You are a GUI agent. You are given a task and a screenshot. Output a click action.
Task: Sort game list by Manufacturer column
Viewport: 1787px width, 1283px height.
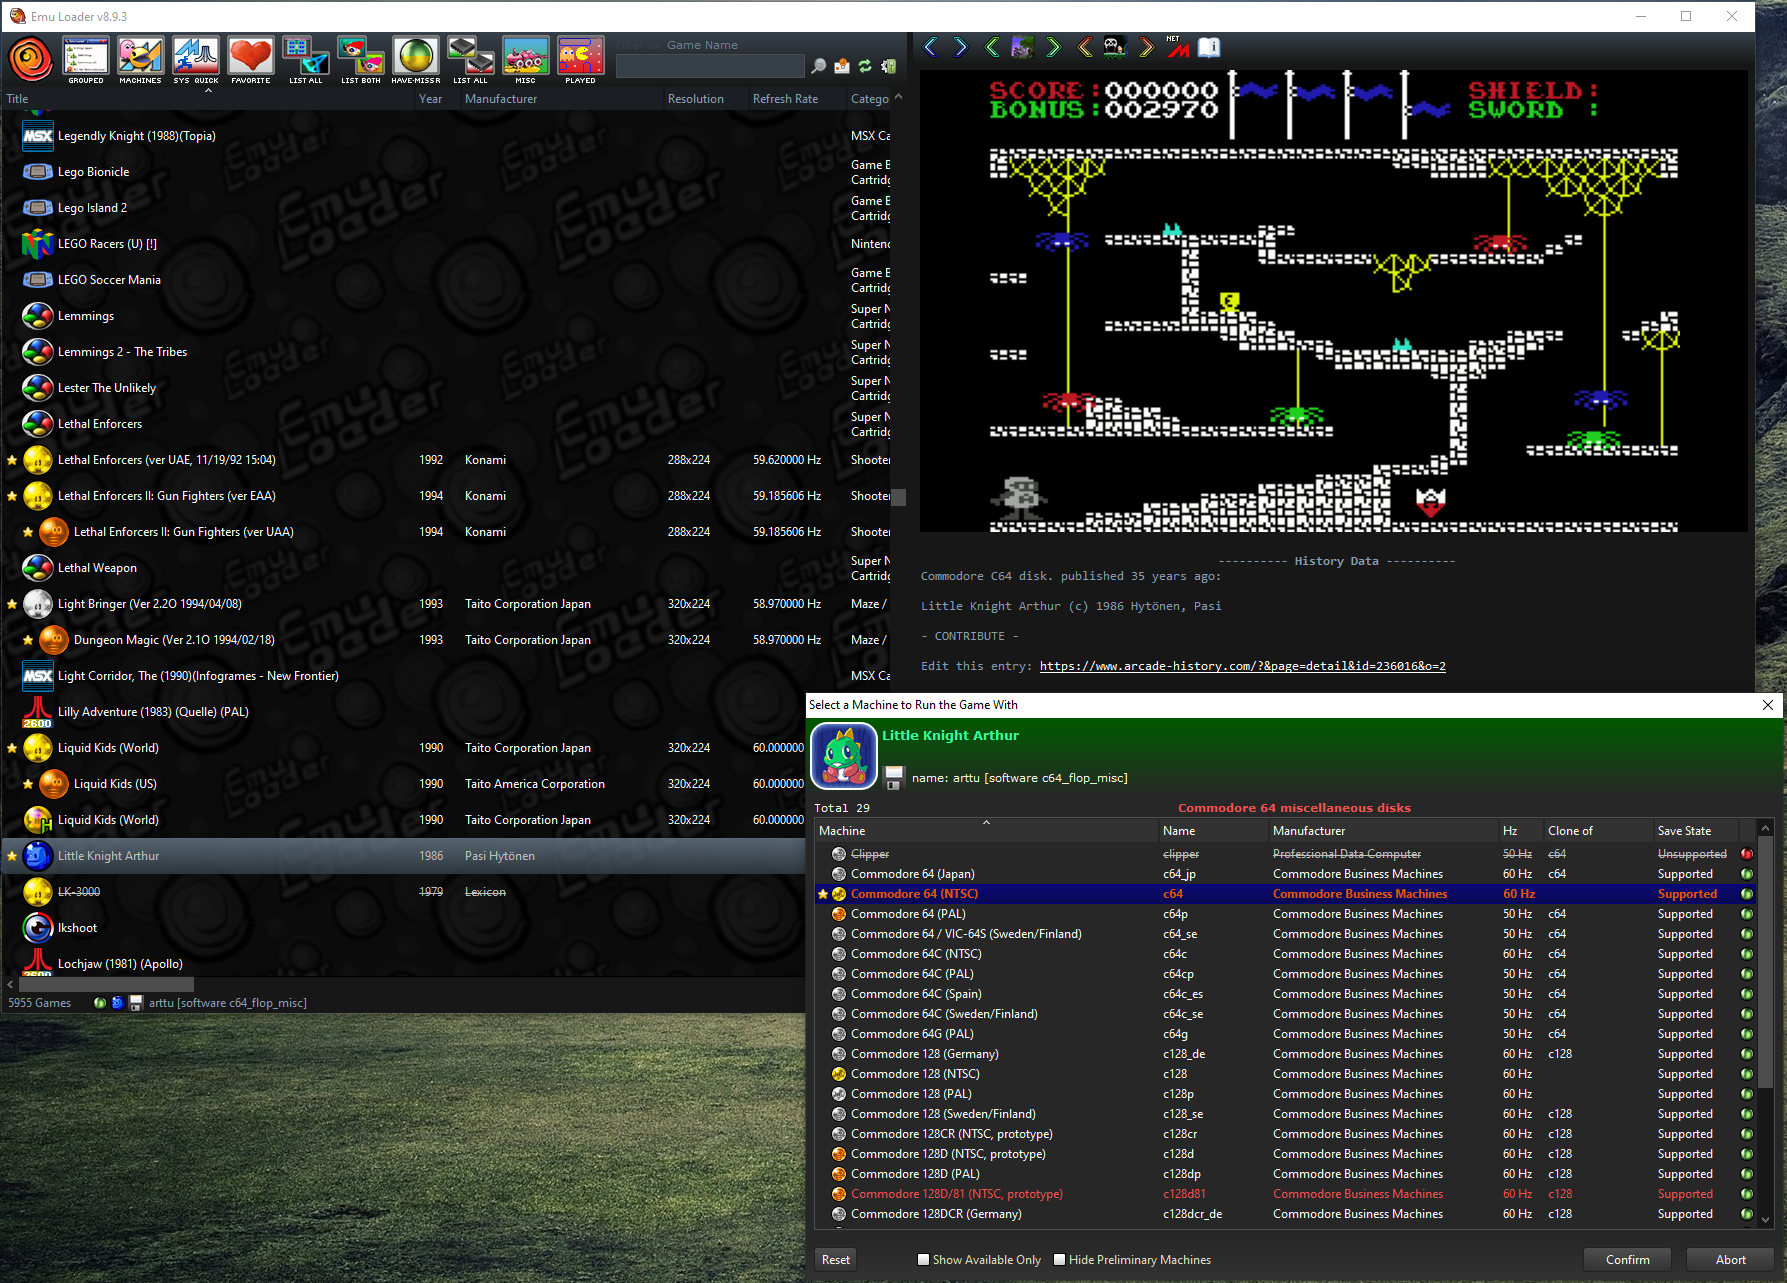[501, 99]
